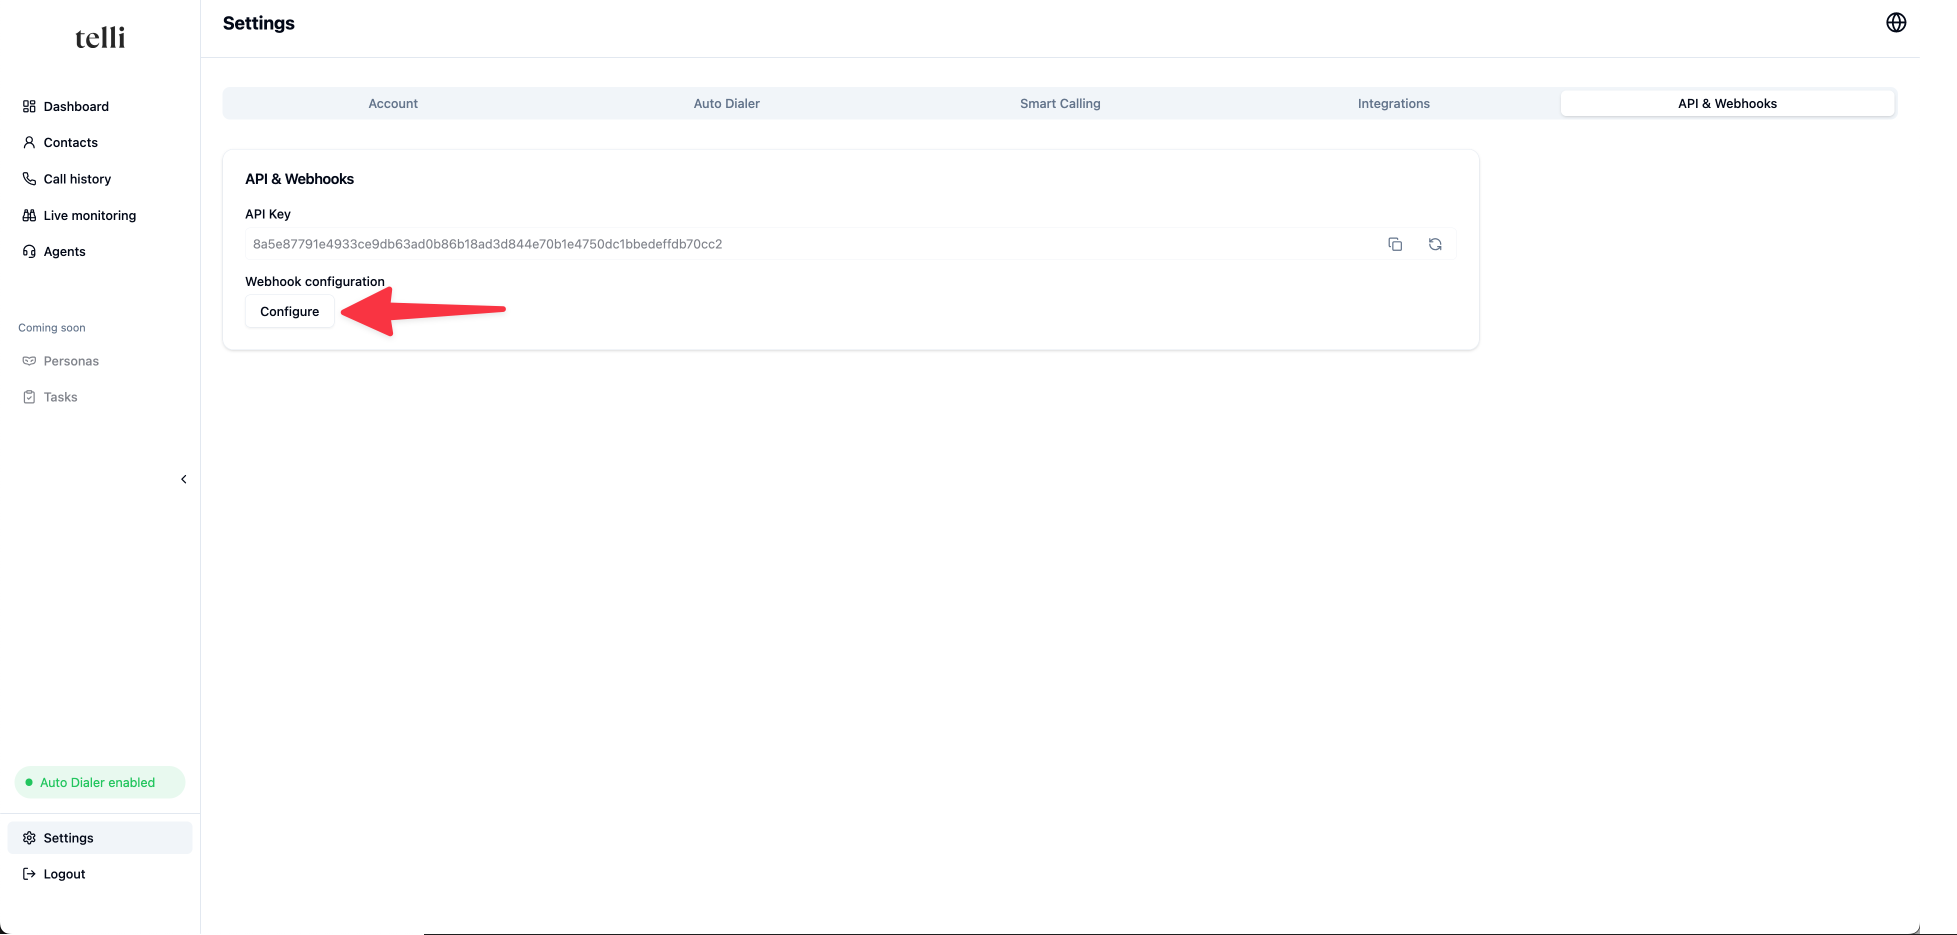This screenshot has width=1957, height=935.
Task: Open the Integrations tab
Action: point(1394,103)
